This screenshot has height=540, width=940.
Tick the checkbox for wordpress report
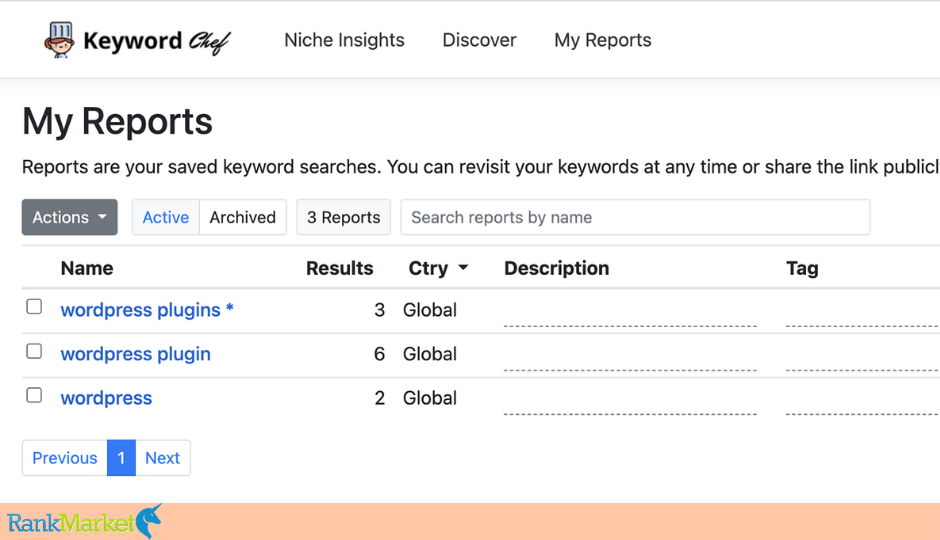34,396
